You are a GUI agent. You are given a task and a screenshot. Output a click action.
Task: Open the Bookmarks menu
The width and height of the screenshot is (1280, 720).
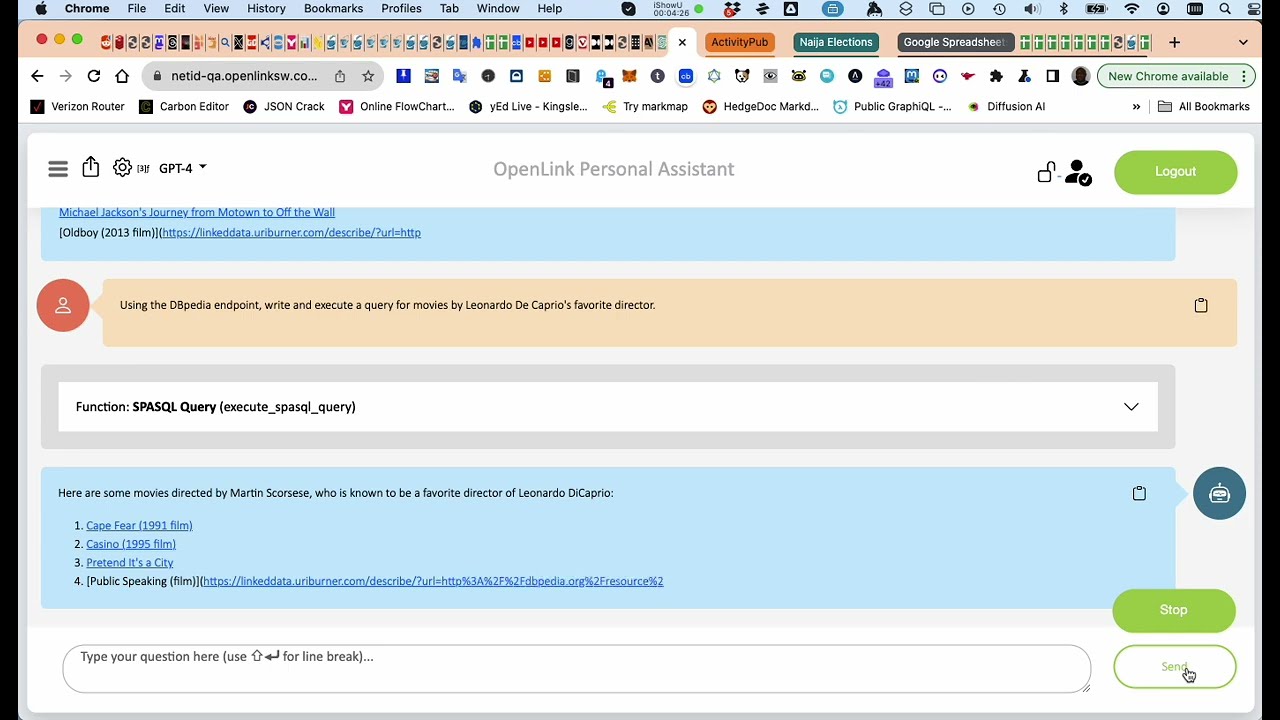coord(333,9)
